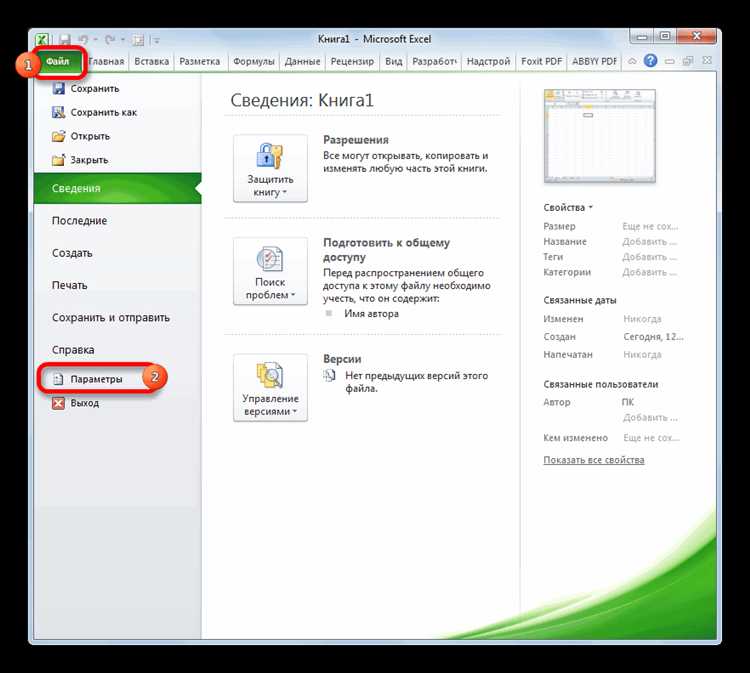750x673 pixels.
Task: Switch to the Данные ribbon tab
Action: pyautogui.click(x=302, y=61)
